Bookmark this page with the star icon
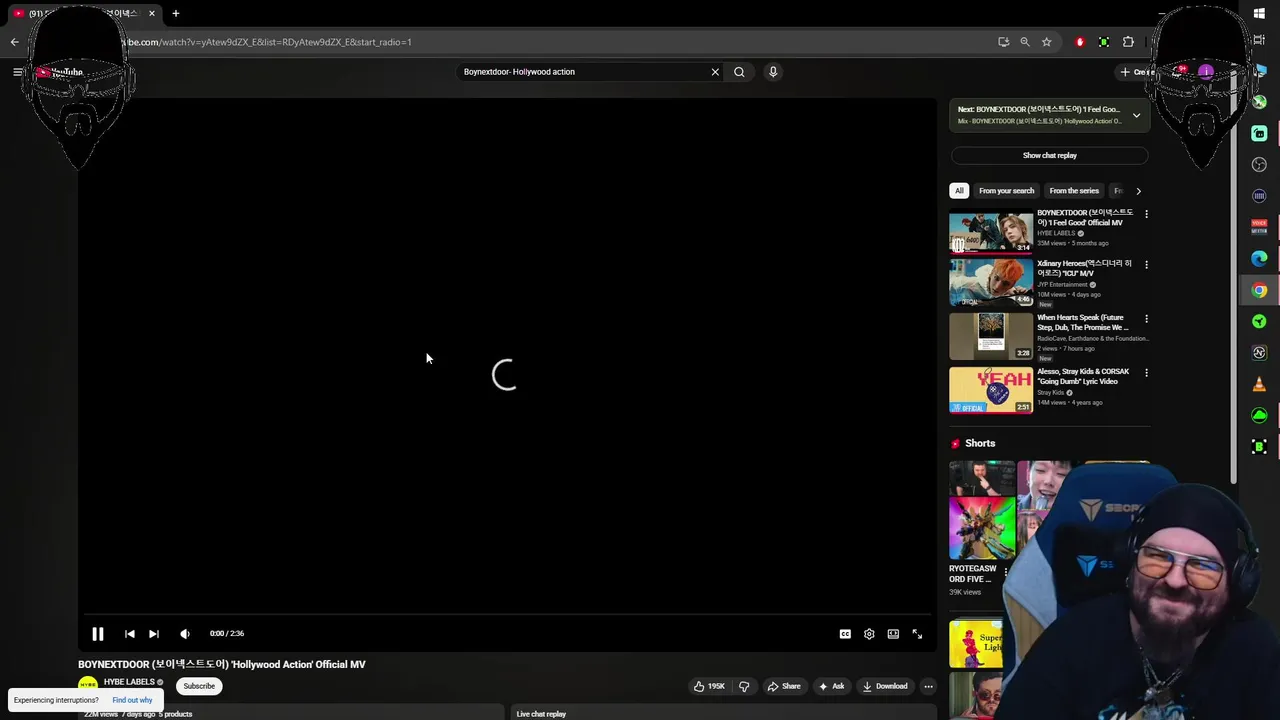Image resolution: width=1280 pixels, height=720 pixels. coord(1046,42)
